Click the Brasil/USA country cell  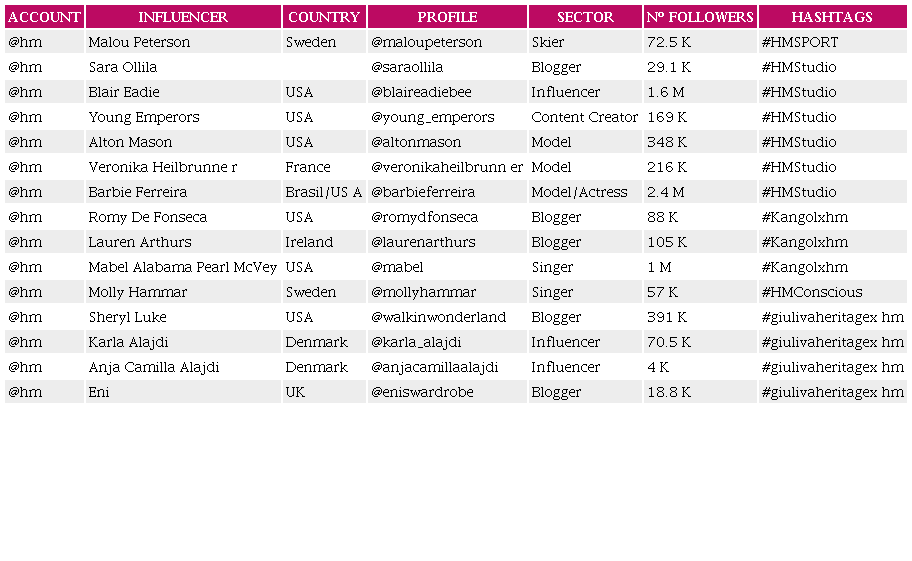click(324, 192)
